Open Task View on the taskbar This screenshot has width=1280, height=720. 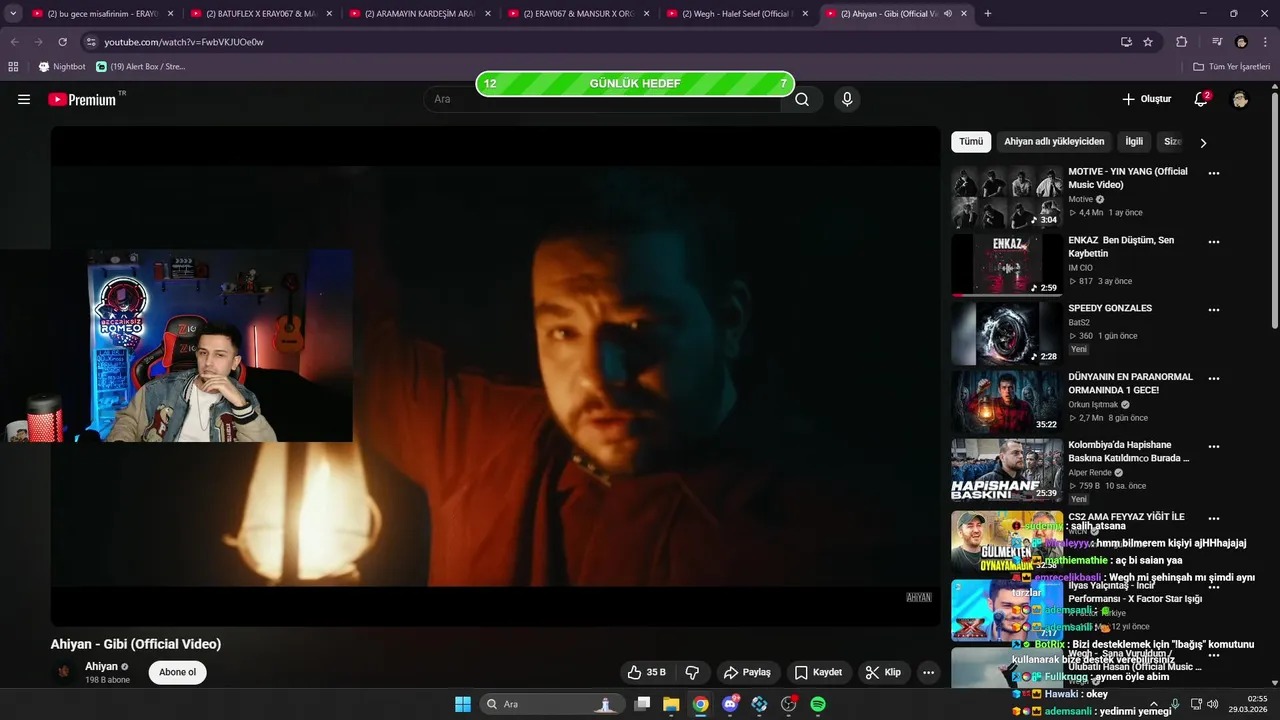tap(643, 704)
